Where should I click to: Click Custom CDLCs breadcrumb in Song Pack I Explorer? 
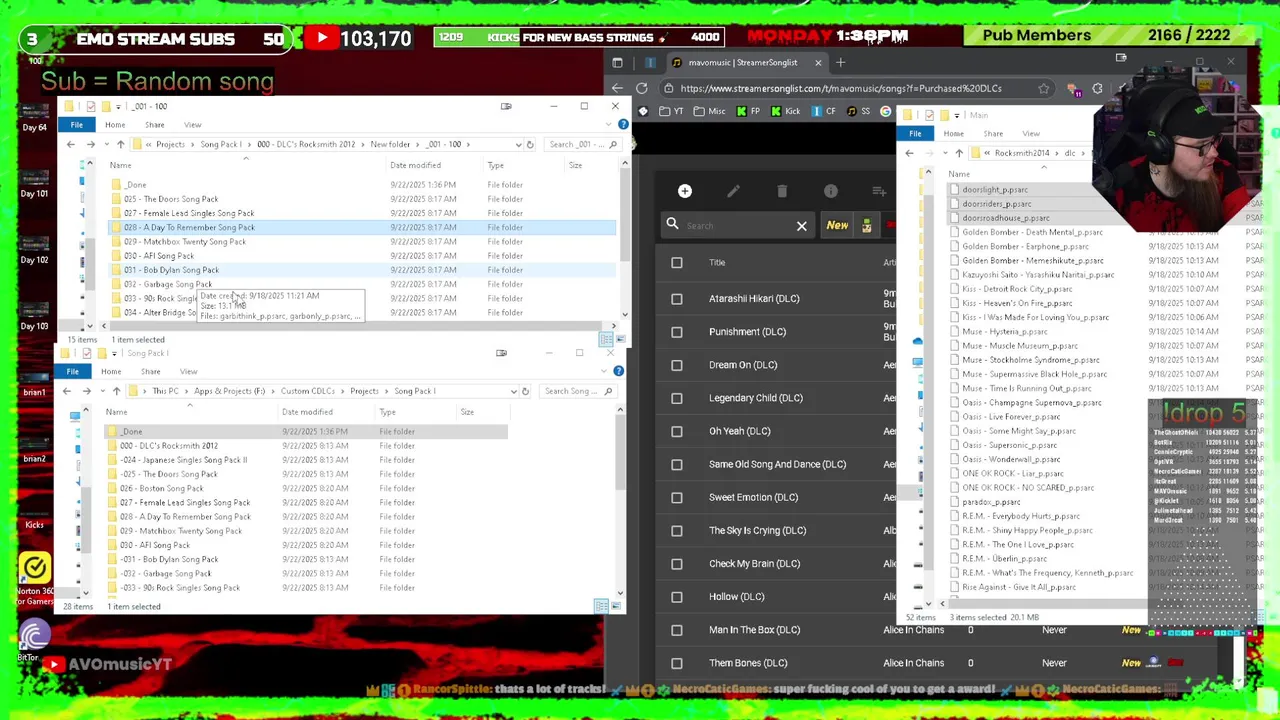coord(307,391)
